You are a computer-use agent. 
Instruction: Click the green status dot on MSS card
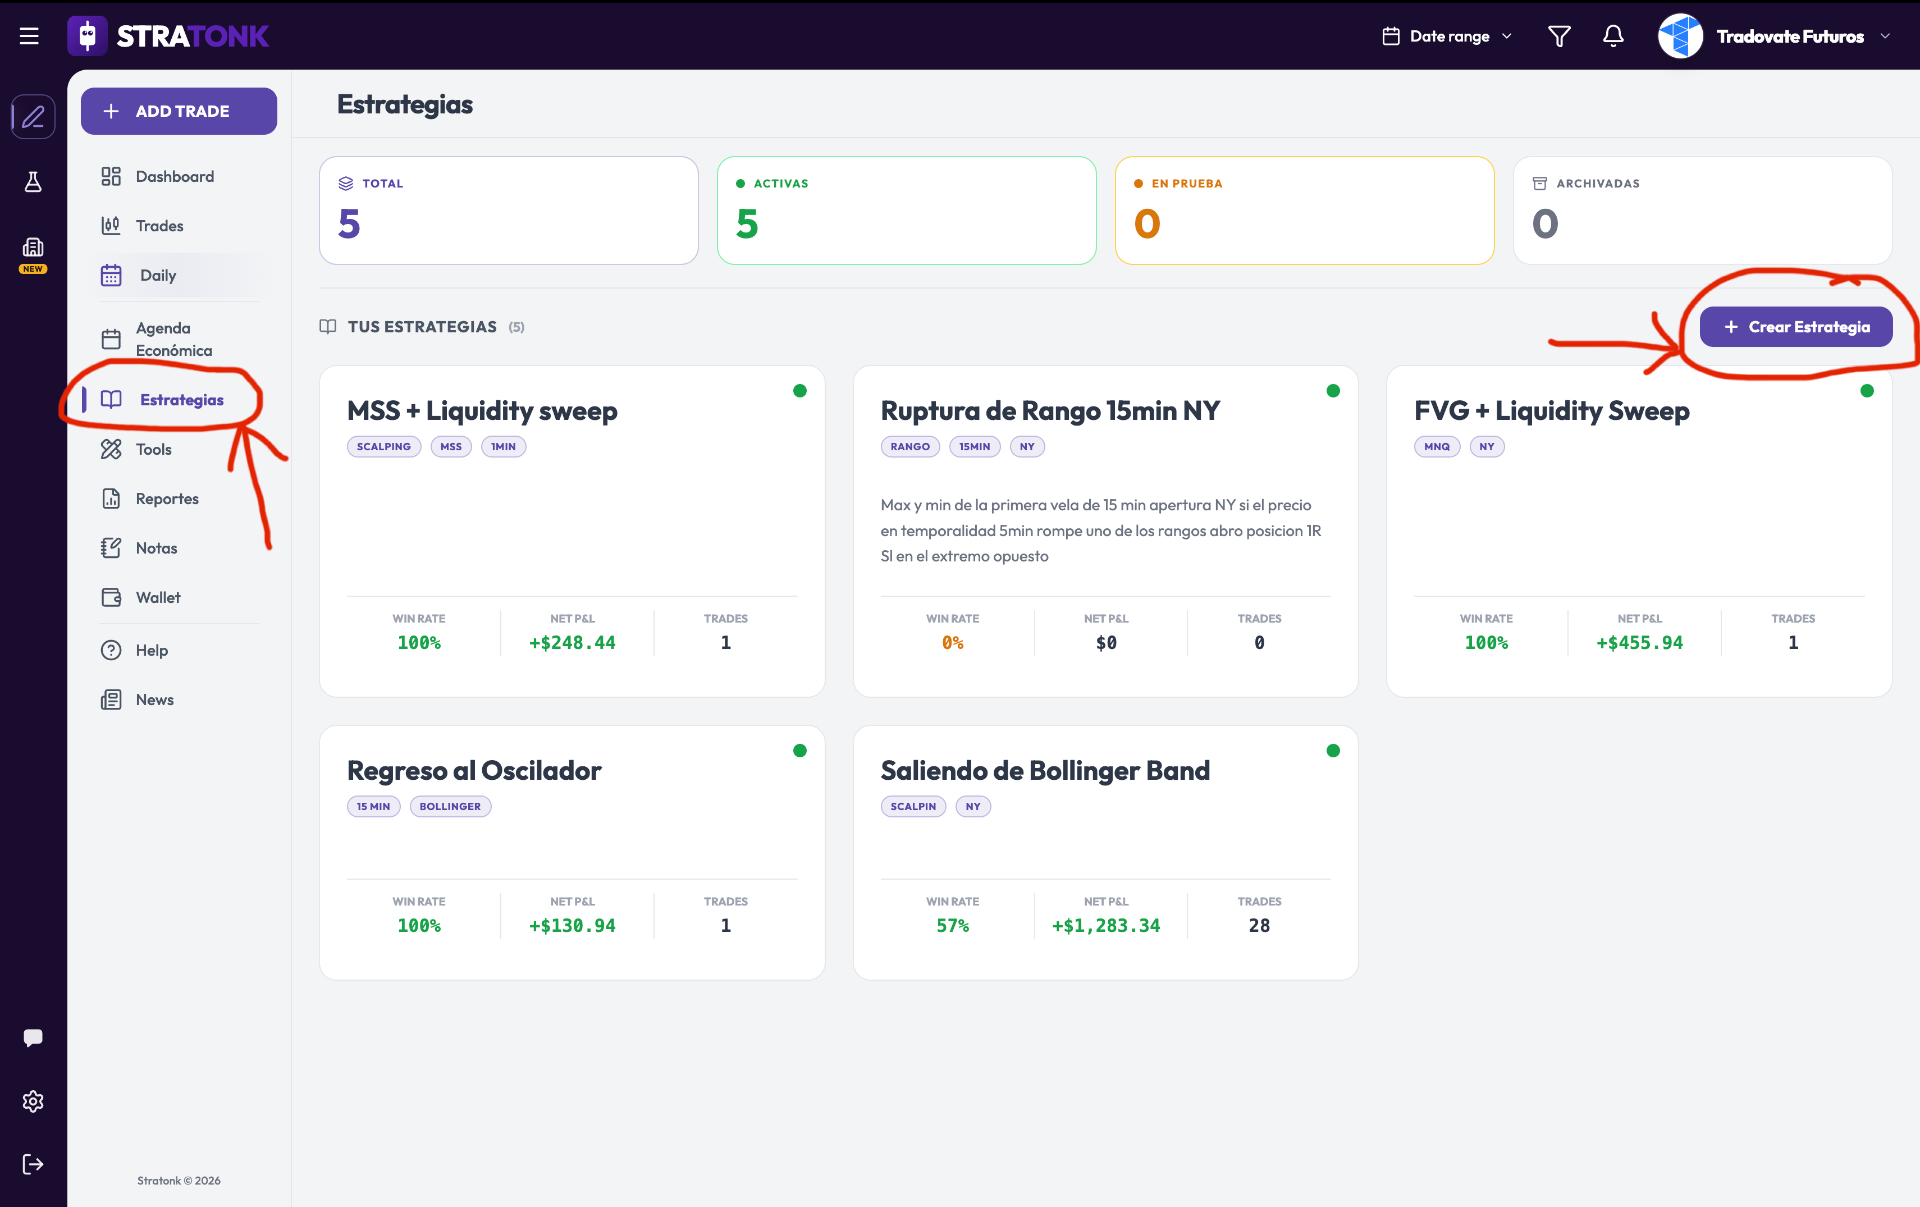800,391
